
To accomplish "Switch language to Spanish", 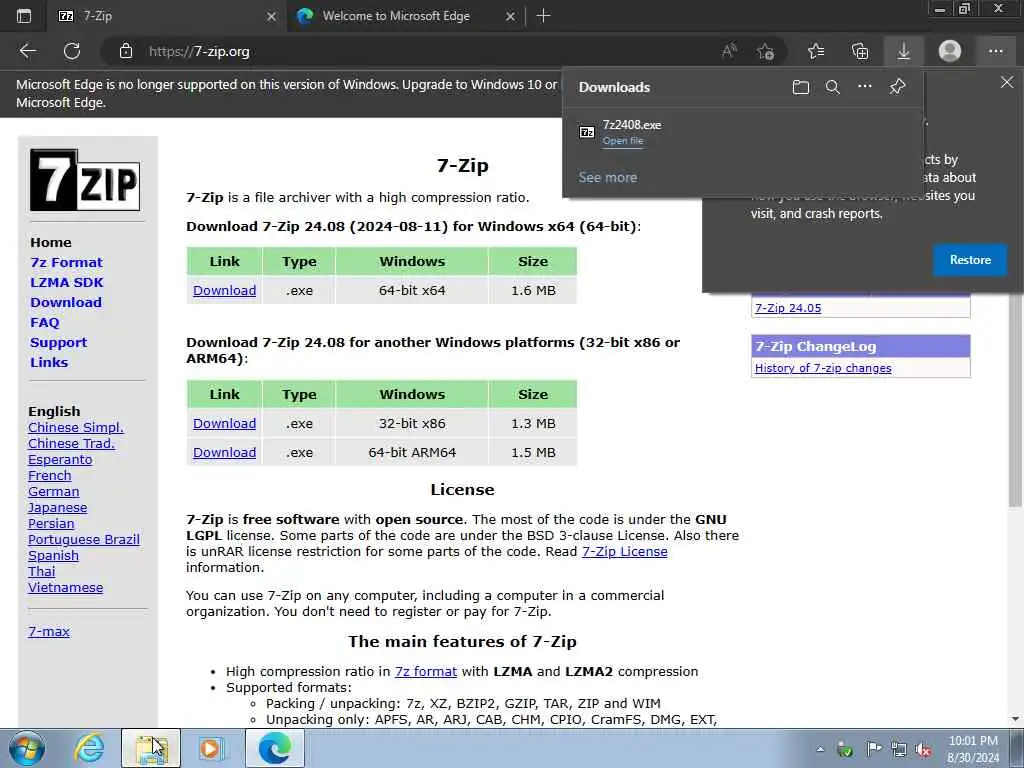I will [x=54, y=556].
